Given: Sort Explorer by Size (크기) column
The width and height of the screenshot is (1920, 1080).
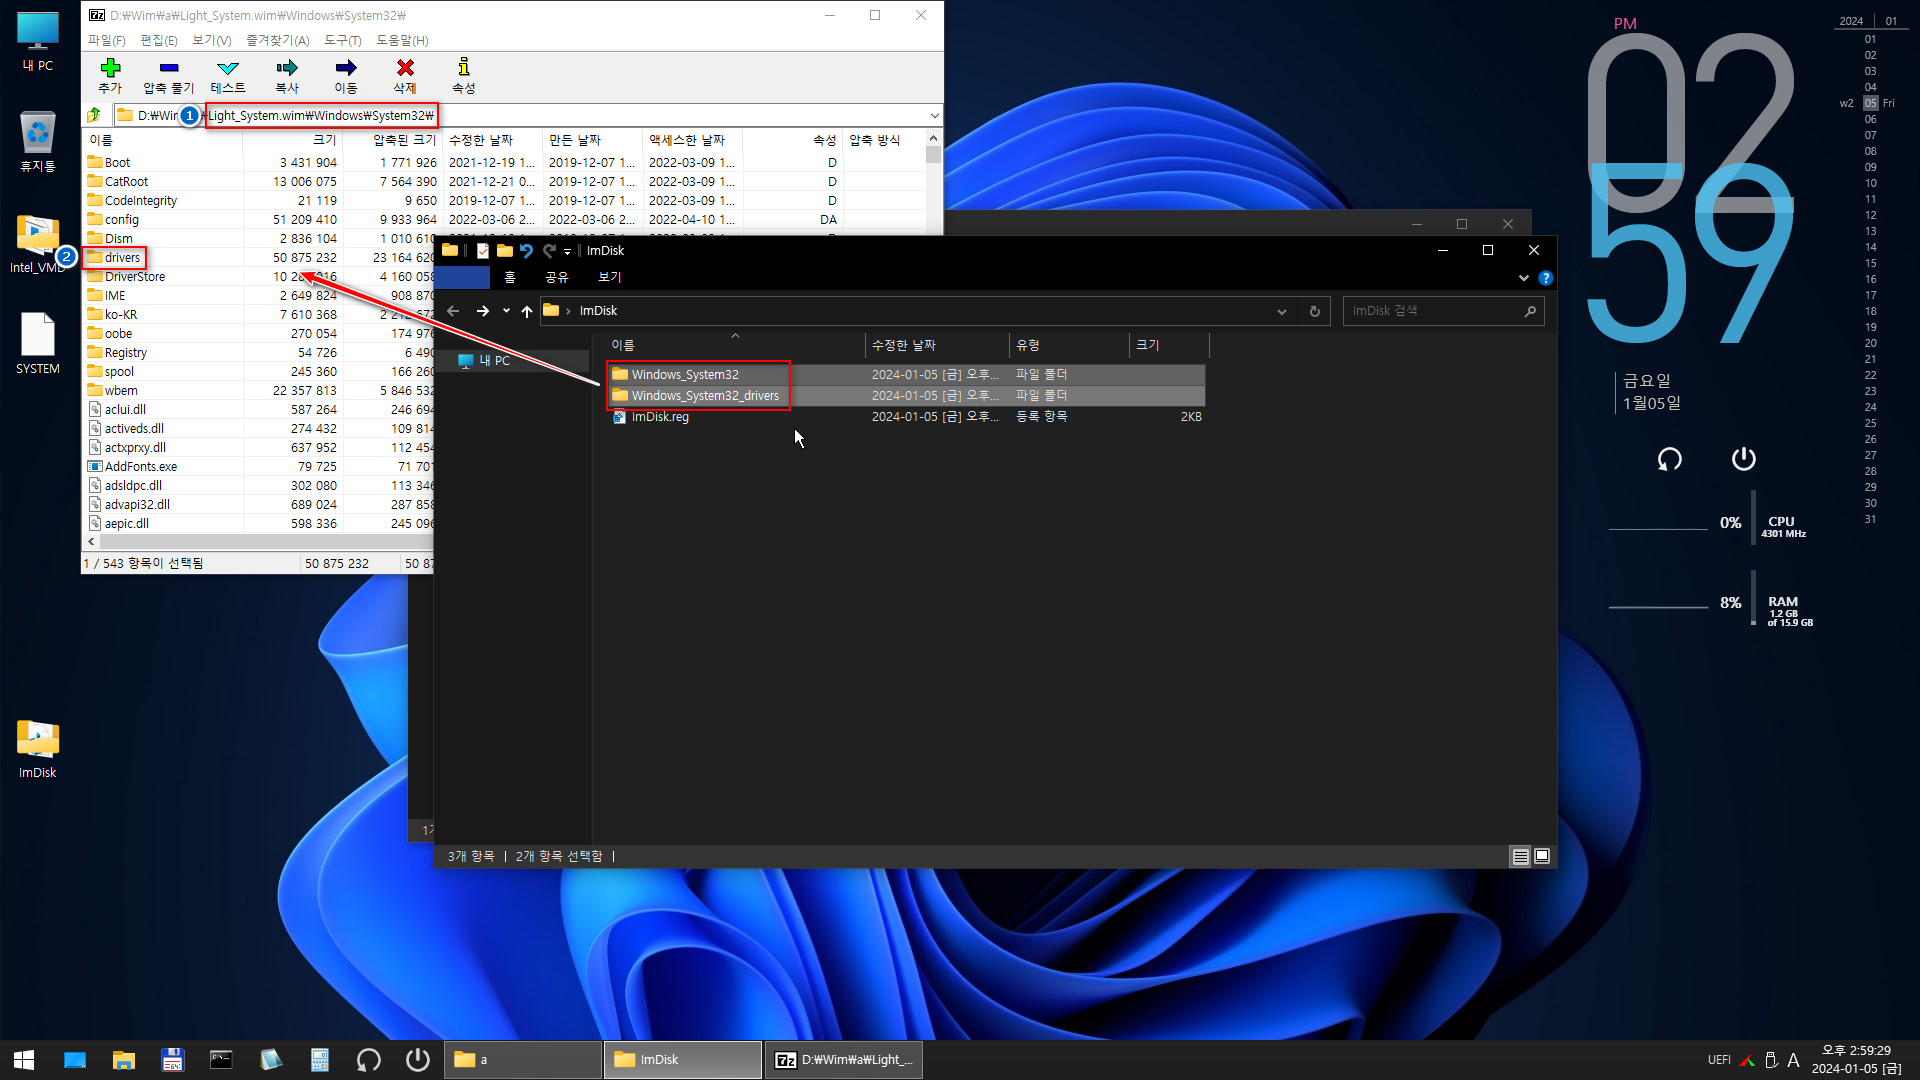Looking at the screenshot, I should pos(1168,345).
